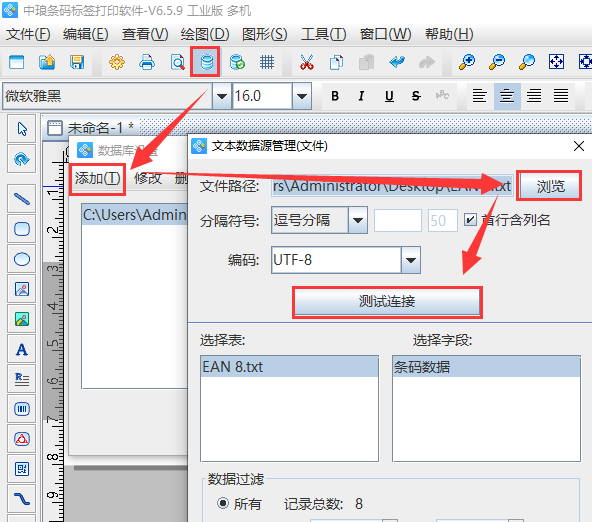Viewport: 592px width, 522px height.
Task: Click the 浏览 browse button
Action: click(x=550, y=186)
